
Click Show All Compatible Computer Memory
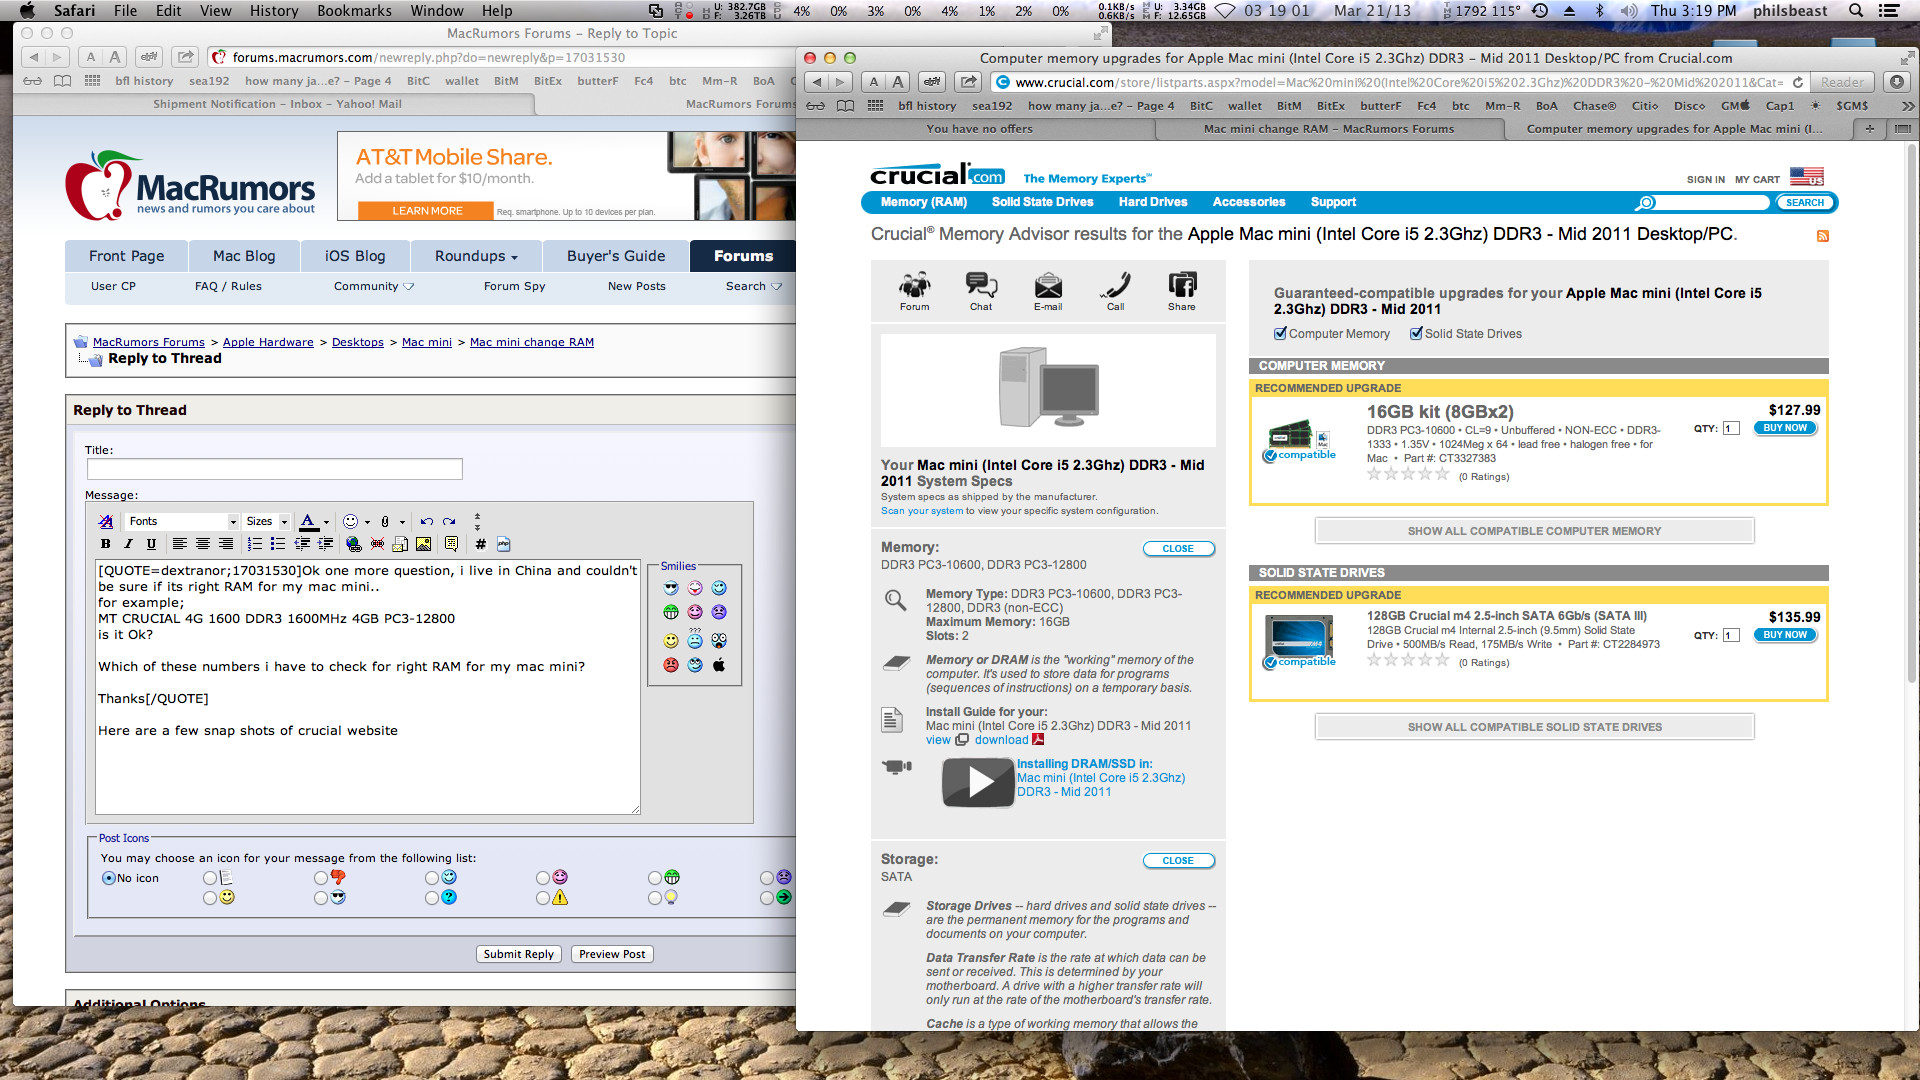click(1534, 531)
